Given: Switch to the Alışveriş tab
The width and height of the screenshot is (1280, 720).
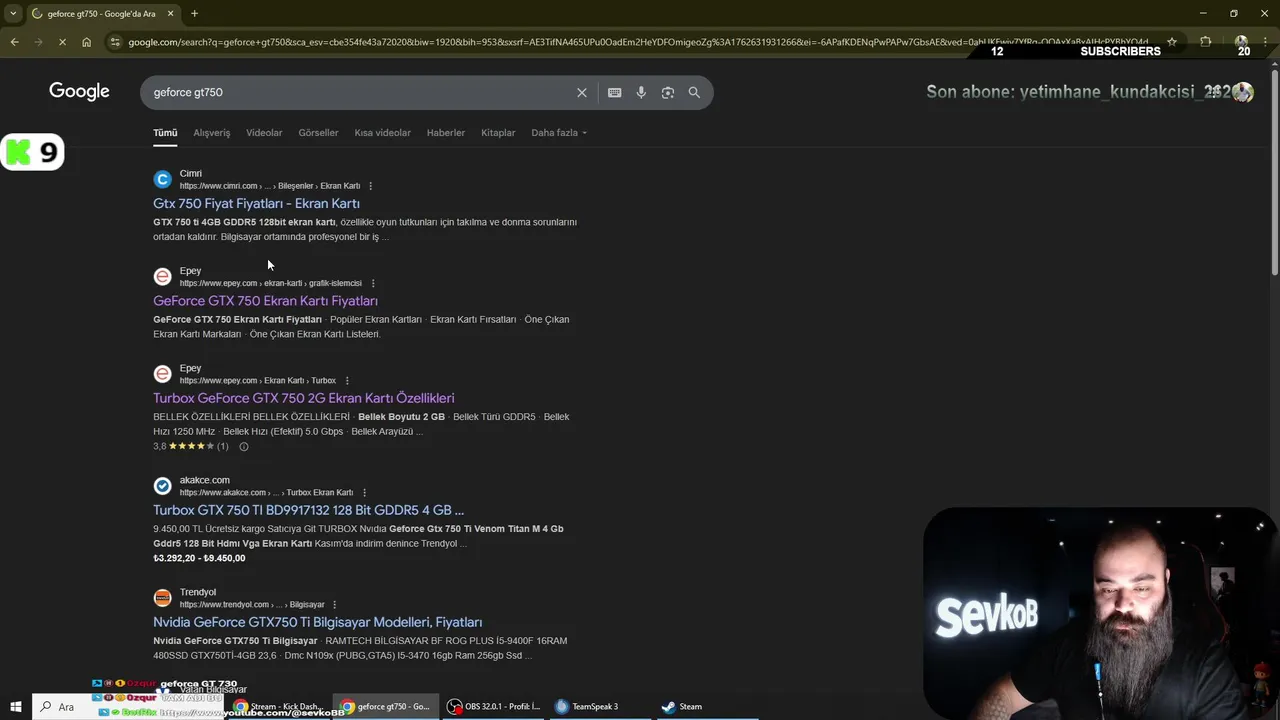Looking at the screenshot, I should coord(211,132).
